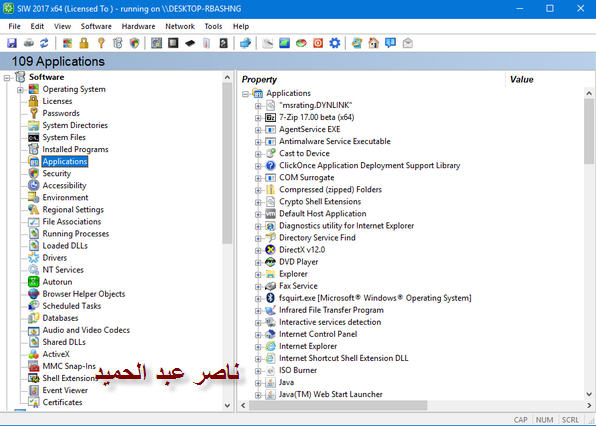Open the Network menu
596x427 pixels.
[180, 26]
